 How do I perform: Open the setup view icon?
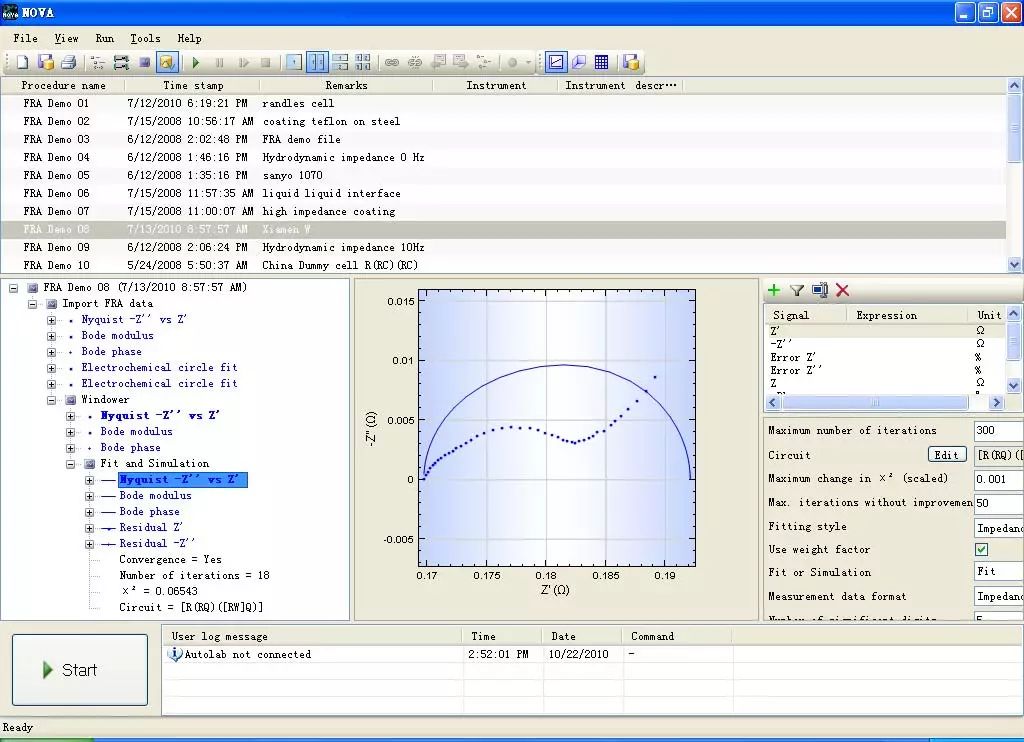[98, 62]
